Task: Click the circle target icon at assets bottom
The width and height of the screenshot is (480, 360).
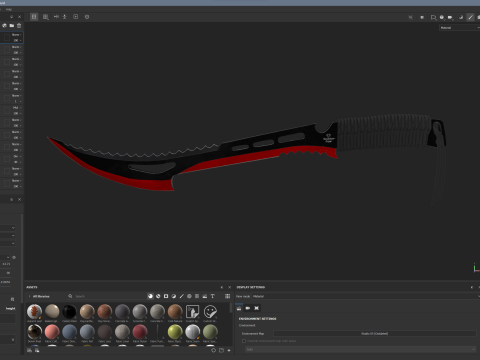Action: click(214, 350)
